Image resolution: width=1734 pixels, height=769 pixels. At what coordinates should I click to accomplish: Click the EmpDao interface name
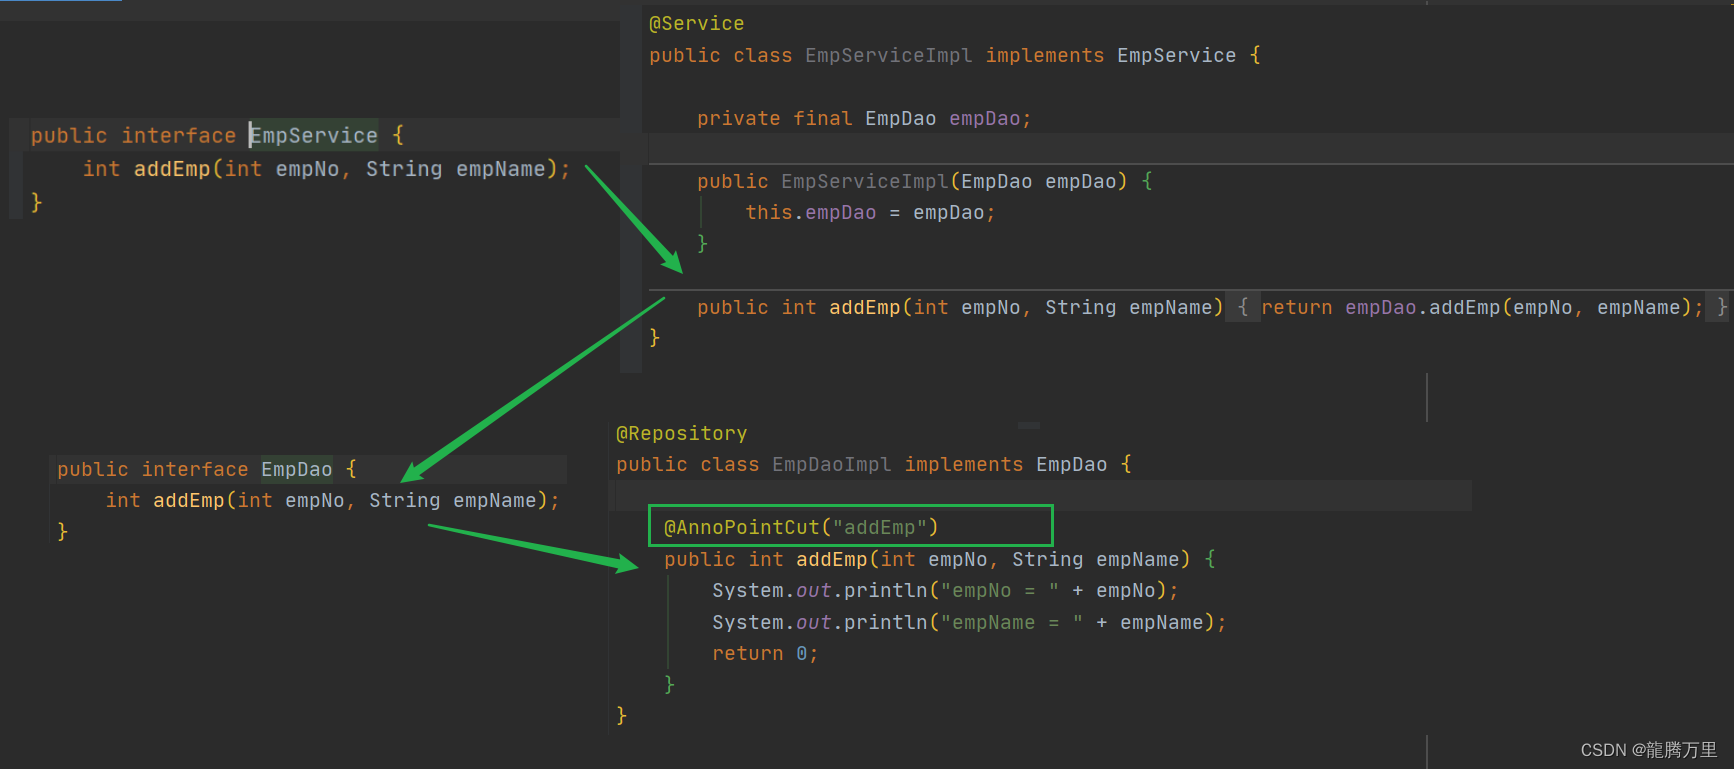[x=297, y=469]
